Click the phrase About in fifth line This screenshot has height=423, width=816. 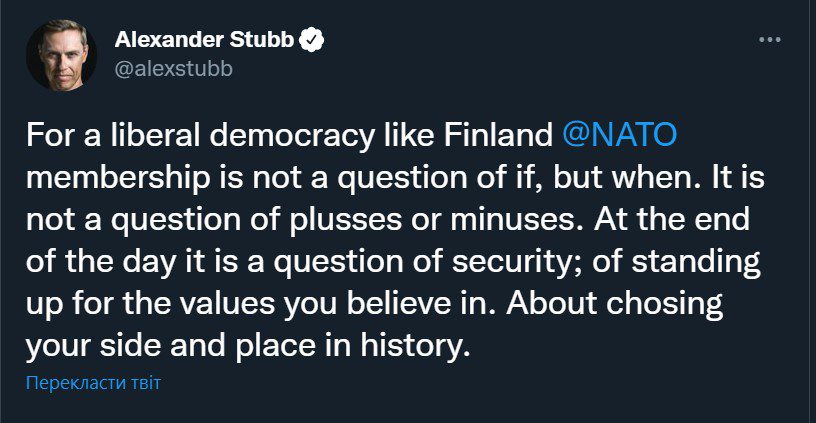[551, 304]
